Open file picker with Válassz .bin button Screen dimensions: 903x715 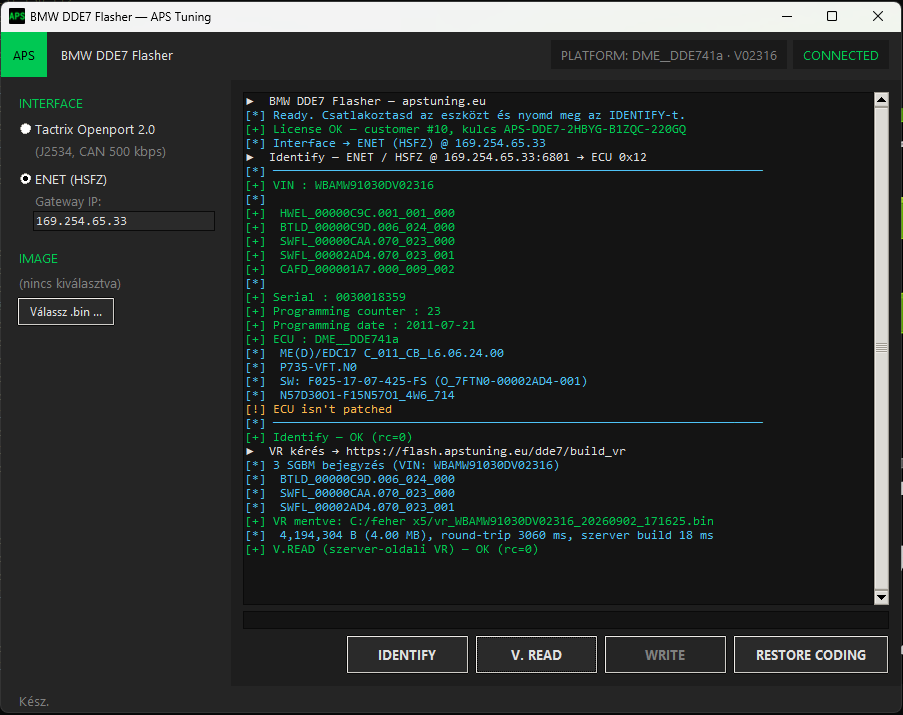coord(66,311)
